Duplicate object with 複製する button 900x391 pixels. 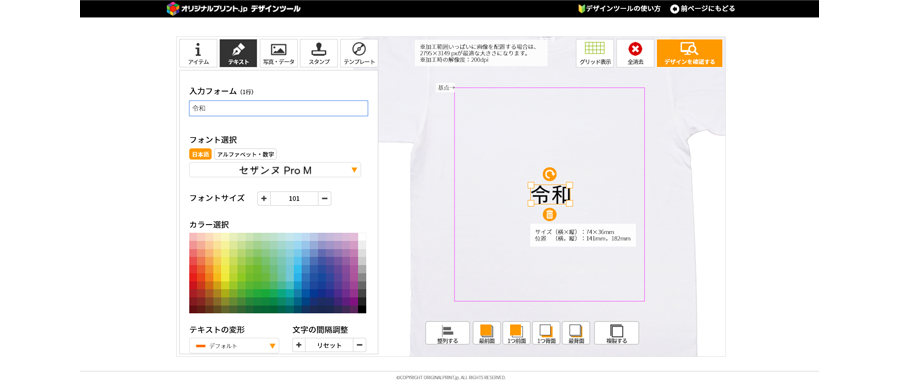tap(616, 333)
